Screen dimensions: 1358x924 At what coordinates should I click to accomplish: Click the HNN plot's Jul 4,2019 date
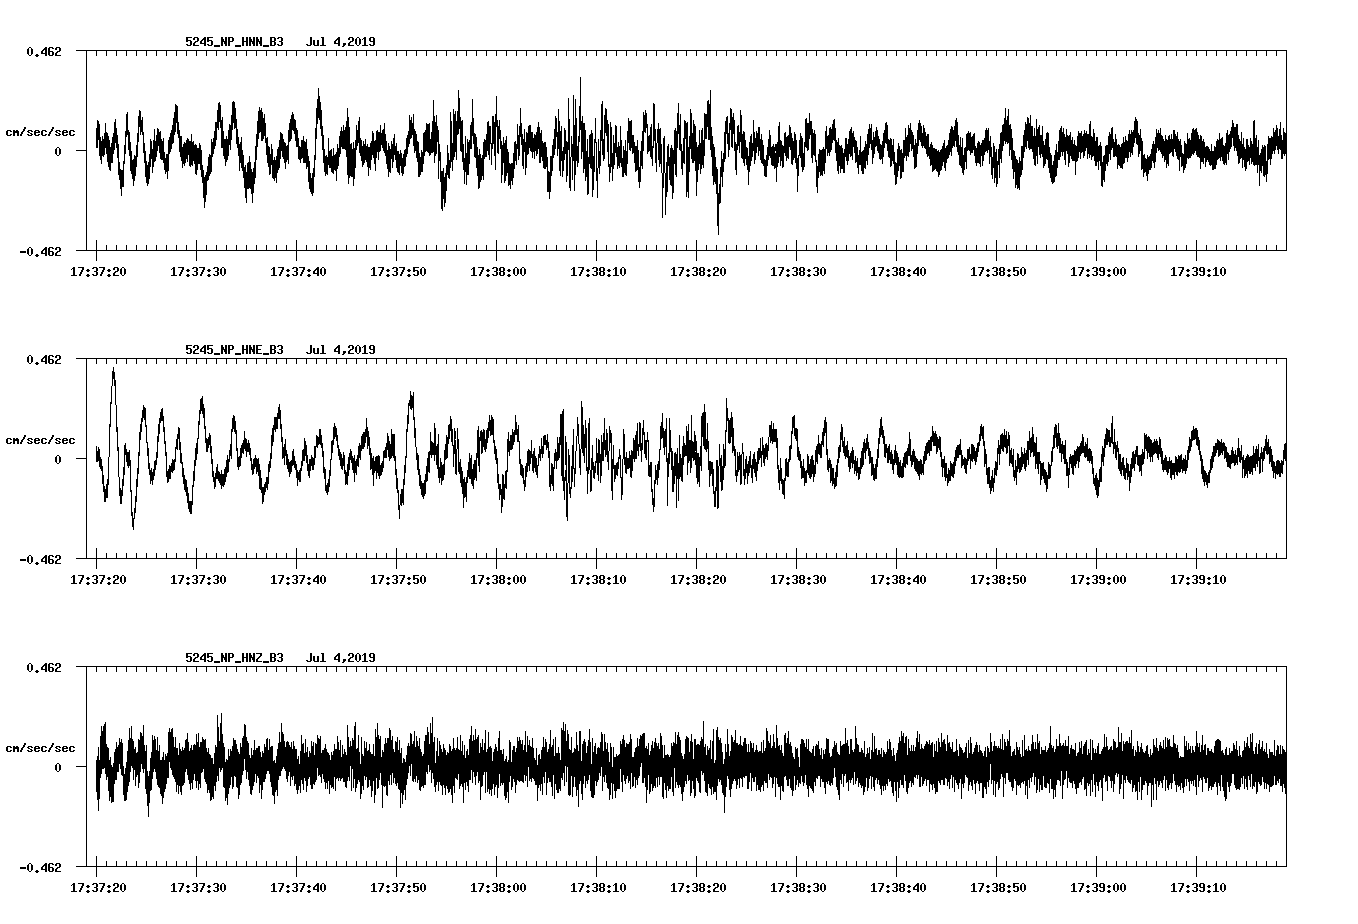(341, 42)
